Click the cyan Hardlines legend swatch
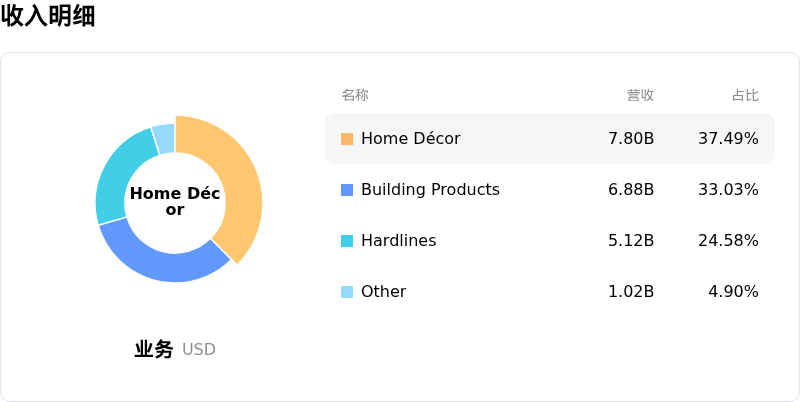The image size is (800, 402). click(x=347, y=241)
